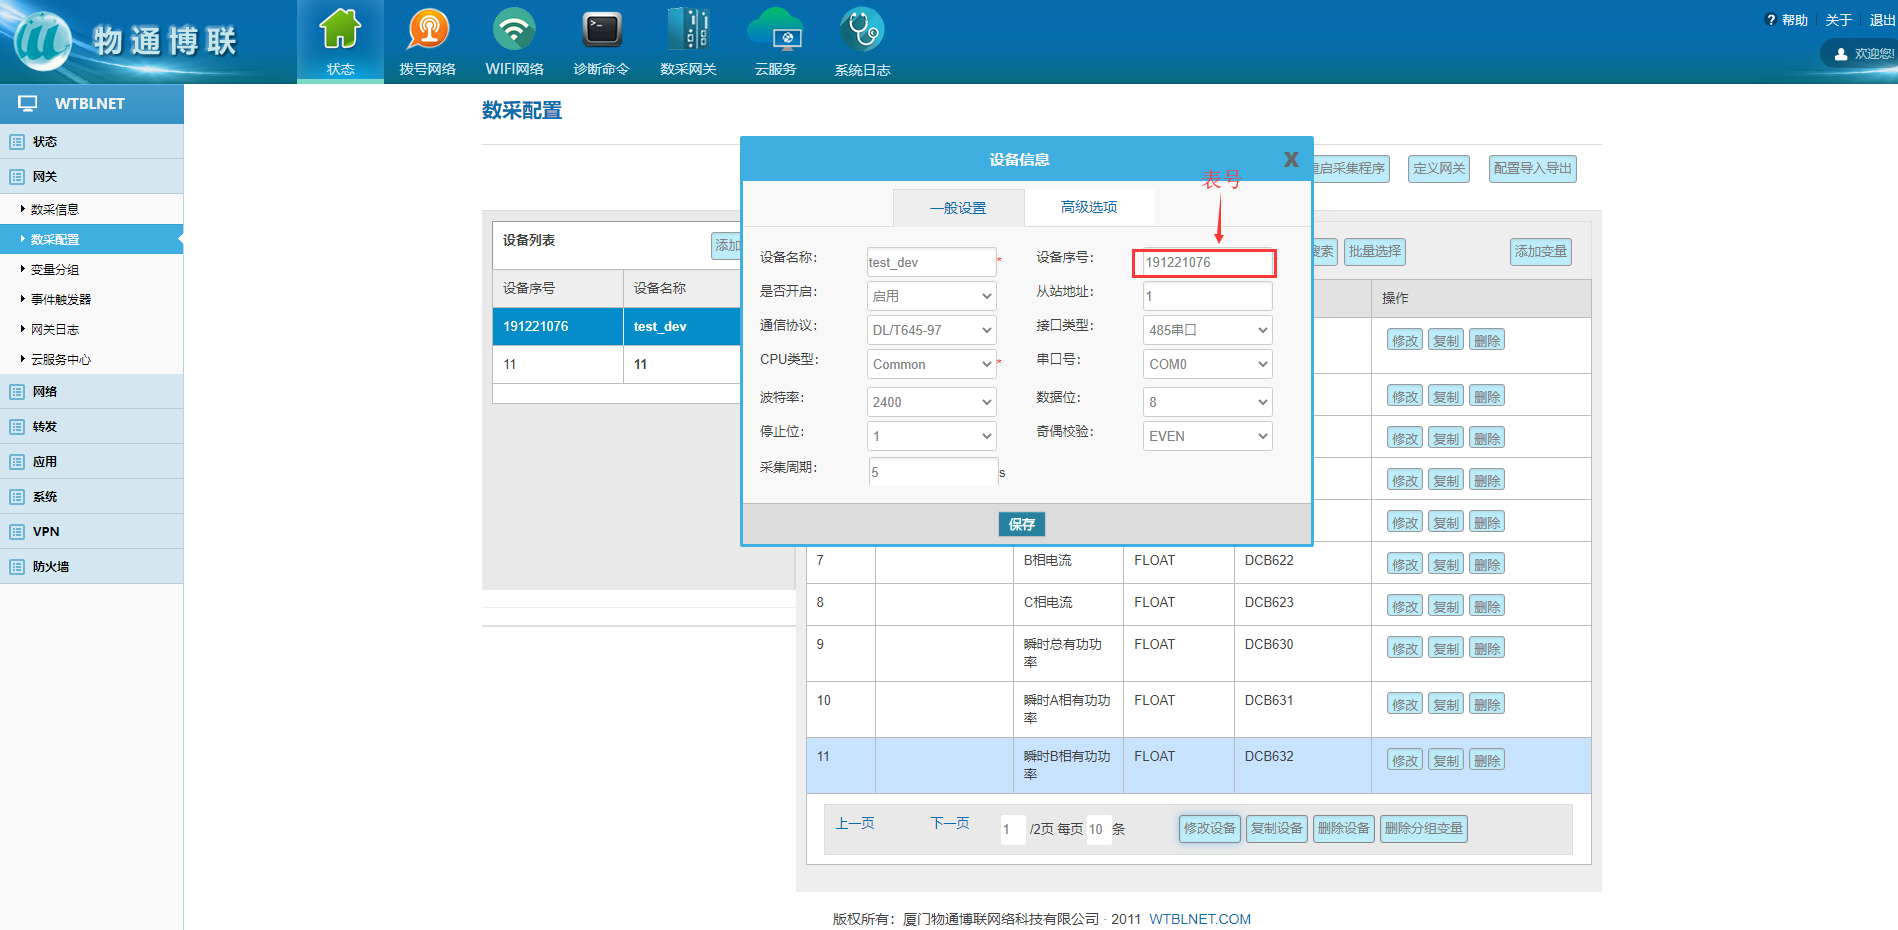Close the 设备信息 dialog with X

[1291, 160]
